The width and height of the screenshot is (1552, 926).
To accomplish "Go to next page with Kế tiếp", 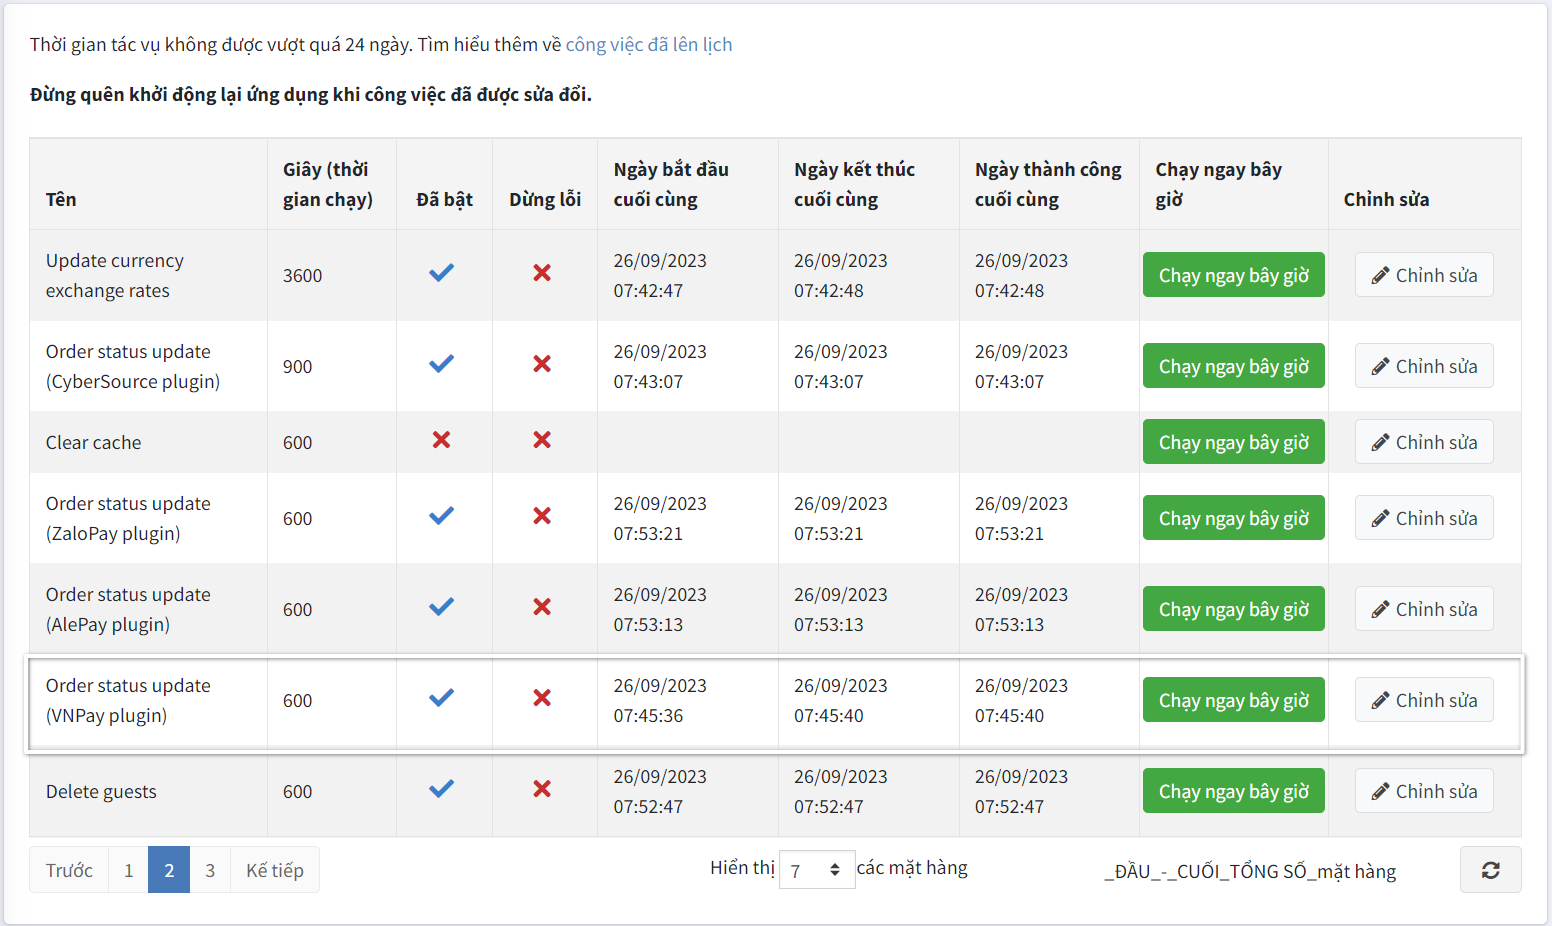I will 275,870.
